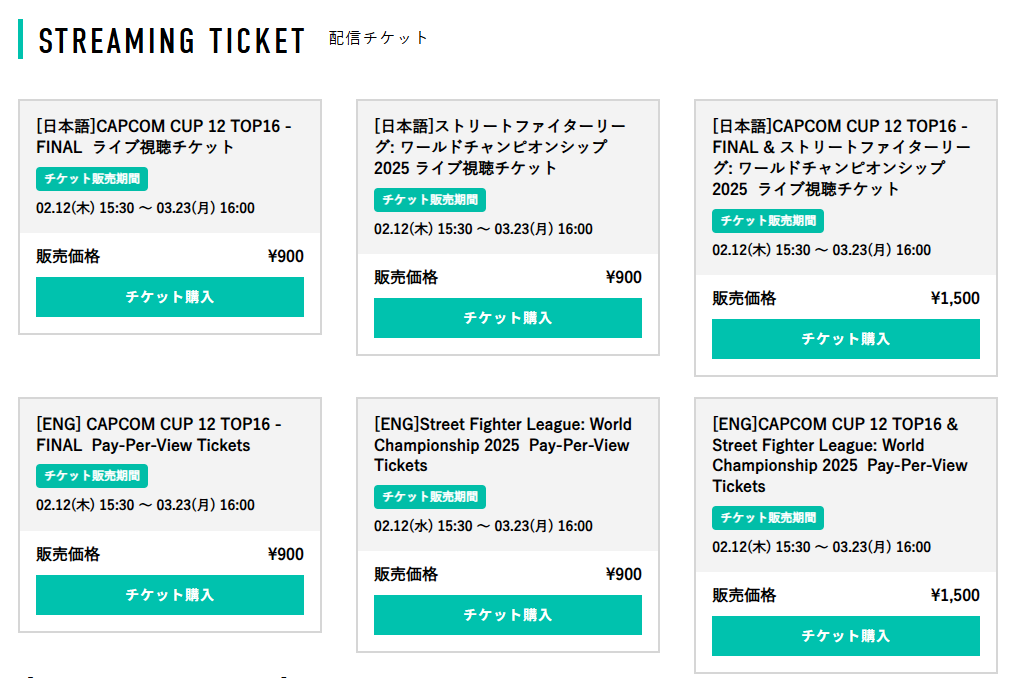Click 販売価格 label on [ENG] CAPCOM CUP TOP16-FINAL card
Viewport: 1016px width, 678px height.
coord(68,555)
